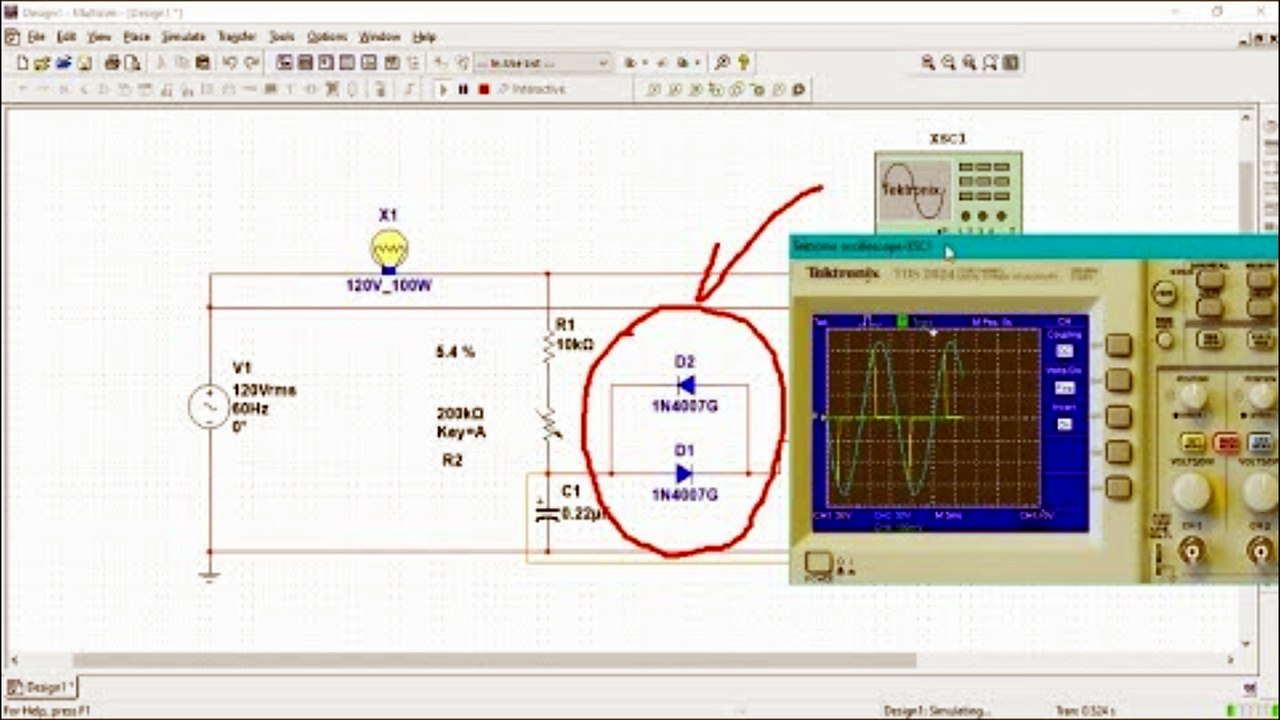Toggle the oscilloscope Power button
The width and height of the screenshot is (1280, 720).
[819, 565]
